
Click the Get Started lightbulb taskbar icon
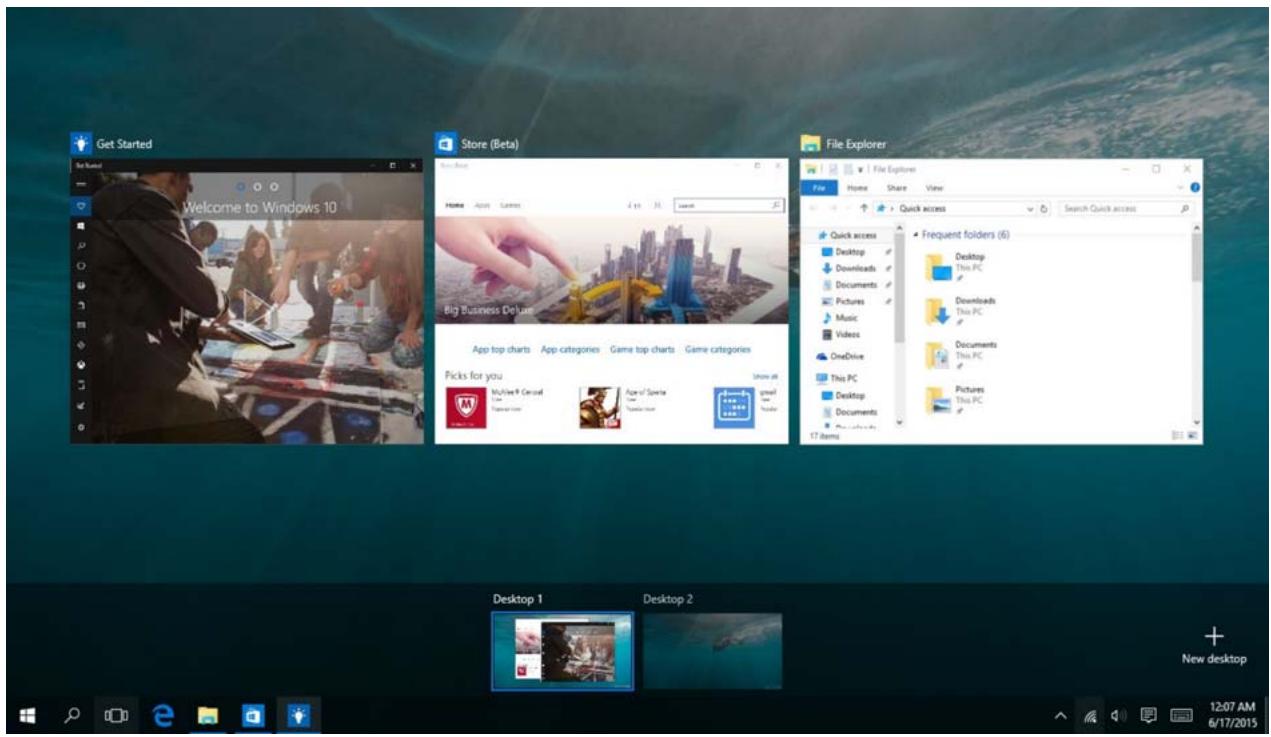[x=298, y=717]
